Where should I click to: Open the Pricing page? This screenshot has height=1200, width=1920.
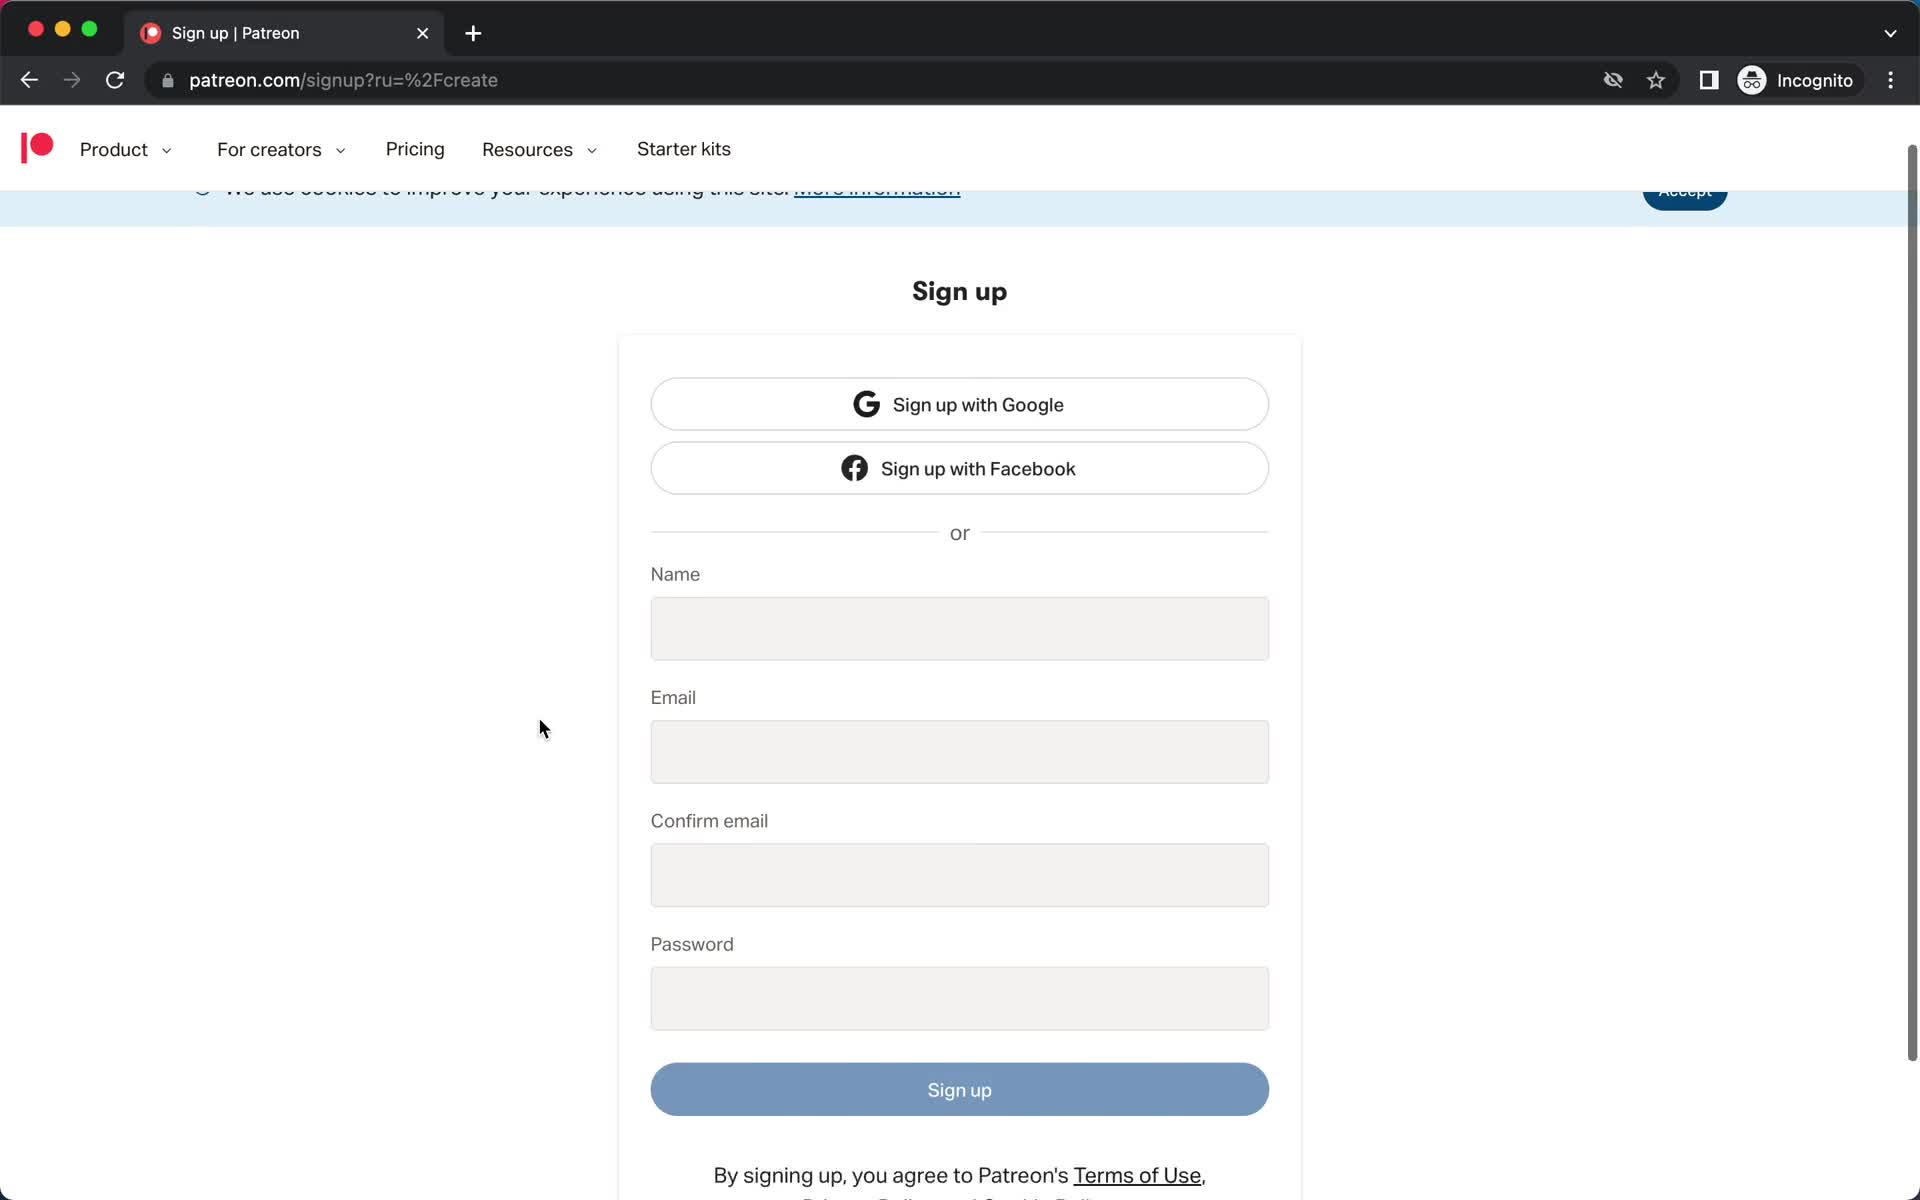(415, 149)
